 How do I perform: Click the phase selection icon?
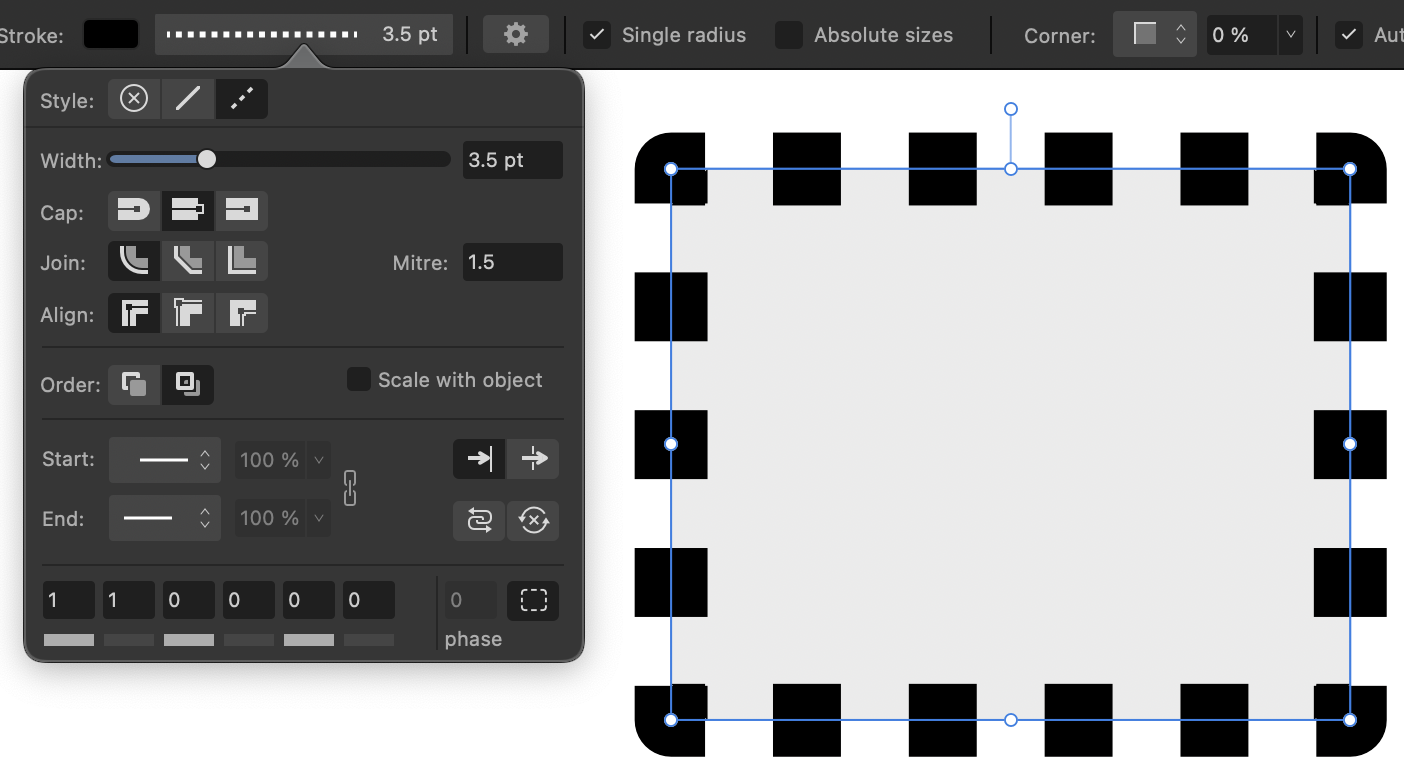pos(533,600)
